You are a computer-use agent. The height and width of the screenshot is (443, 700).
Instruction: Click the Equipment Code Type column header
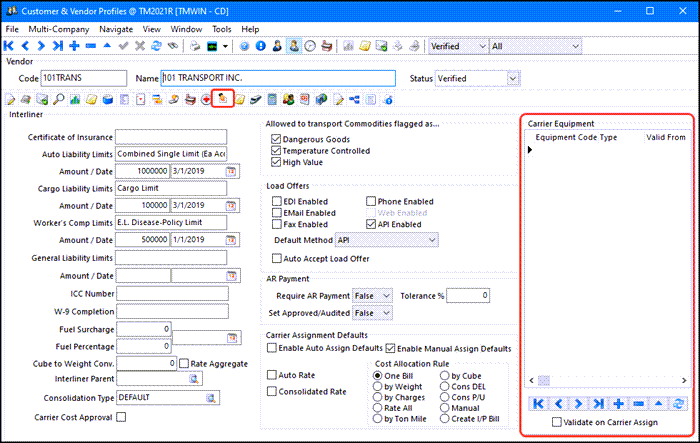tap(576, 137)
